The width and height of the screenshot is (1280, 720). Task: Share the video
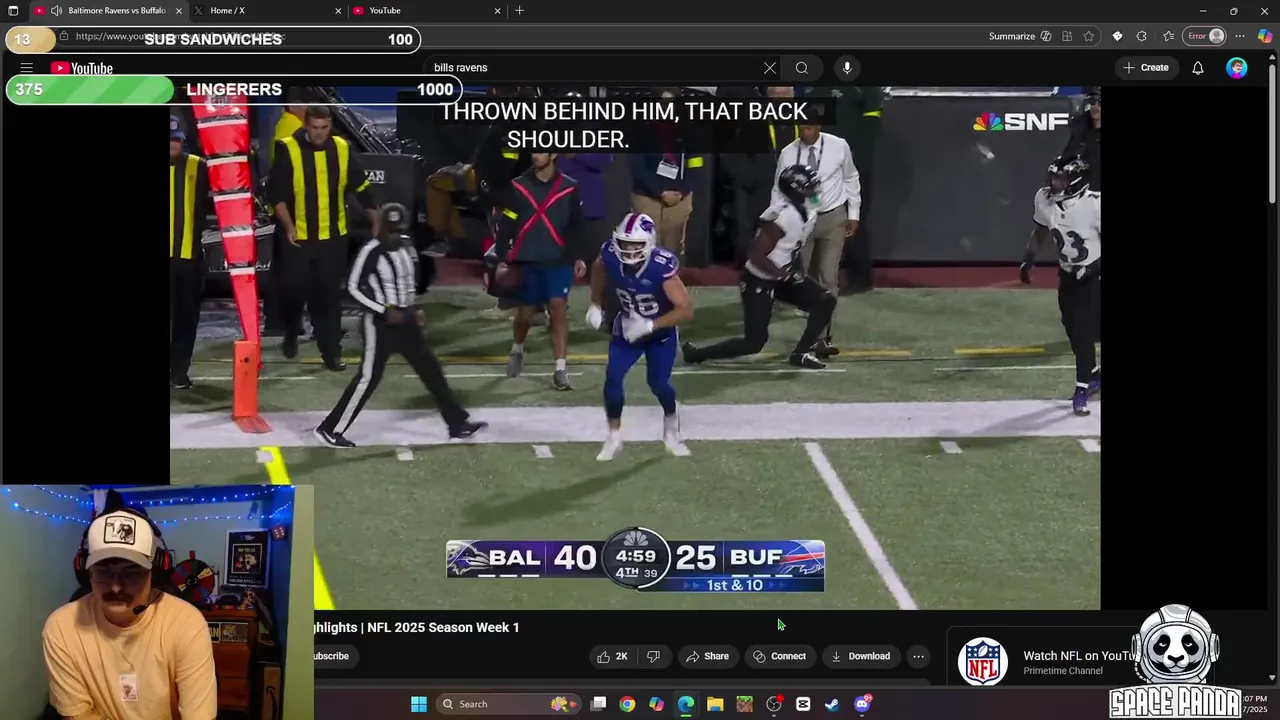(x=707, y=656)
